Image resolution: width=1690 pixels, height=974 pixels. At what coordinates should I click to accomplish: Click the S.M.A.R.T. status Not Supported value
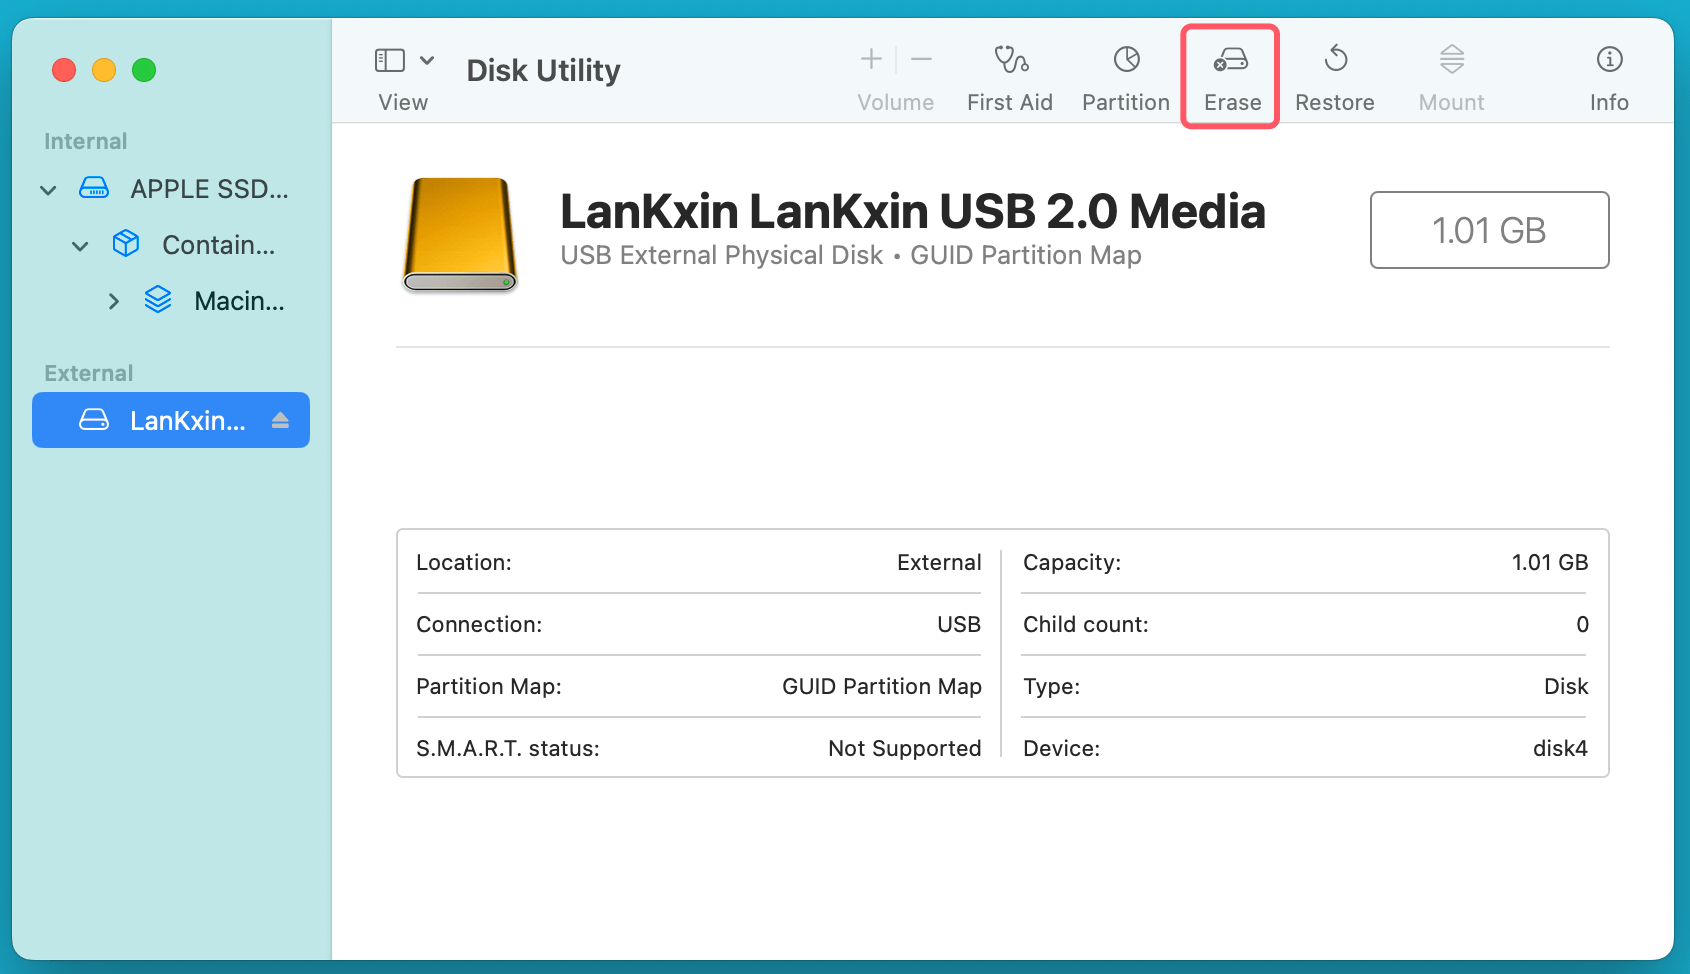pyautogui.click(x=905, y=748)
